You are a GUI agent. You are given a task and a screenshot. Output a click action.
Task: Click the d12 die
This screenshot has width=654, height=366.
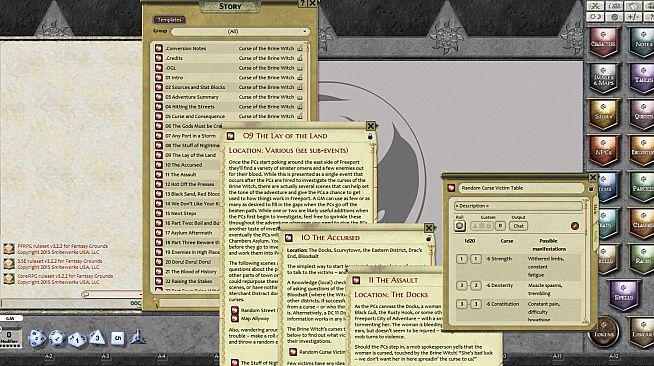click(57, 338)
